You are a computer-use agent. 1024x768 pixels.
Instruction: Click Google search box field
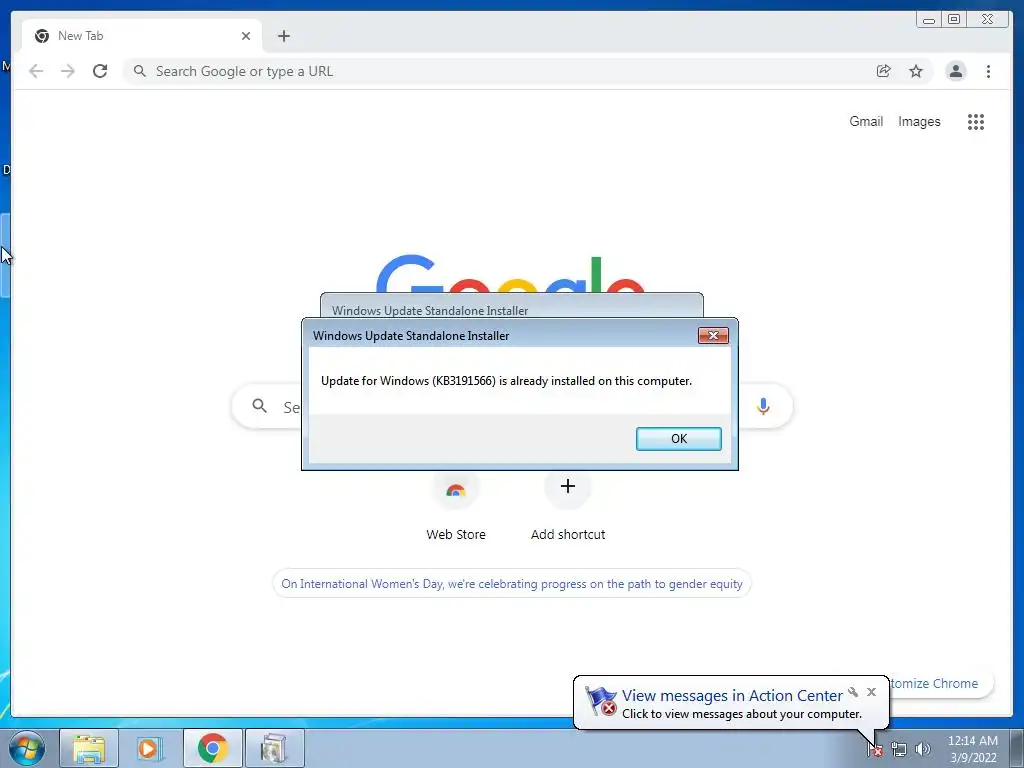tap(512, 406)
